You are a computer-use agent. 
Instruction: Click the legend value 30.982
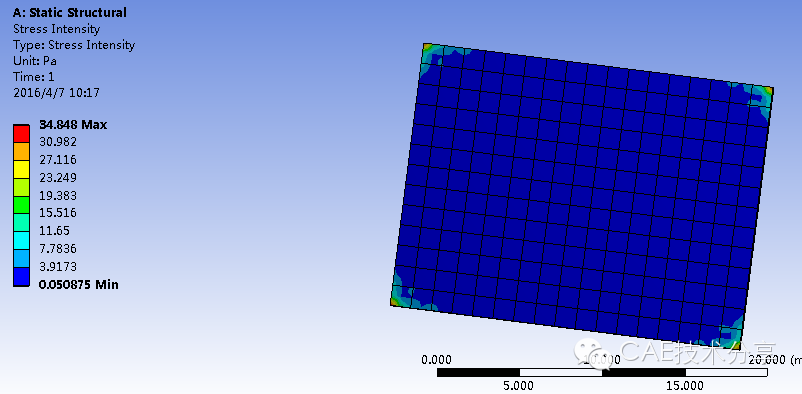pos(58,142)
